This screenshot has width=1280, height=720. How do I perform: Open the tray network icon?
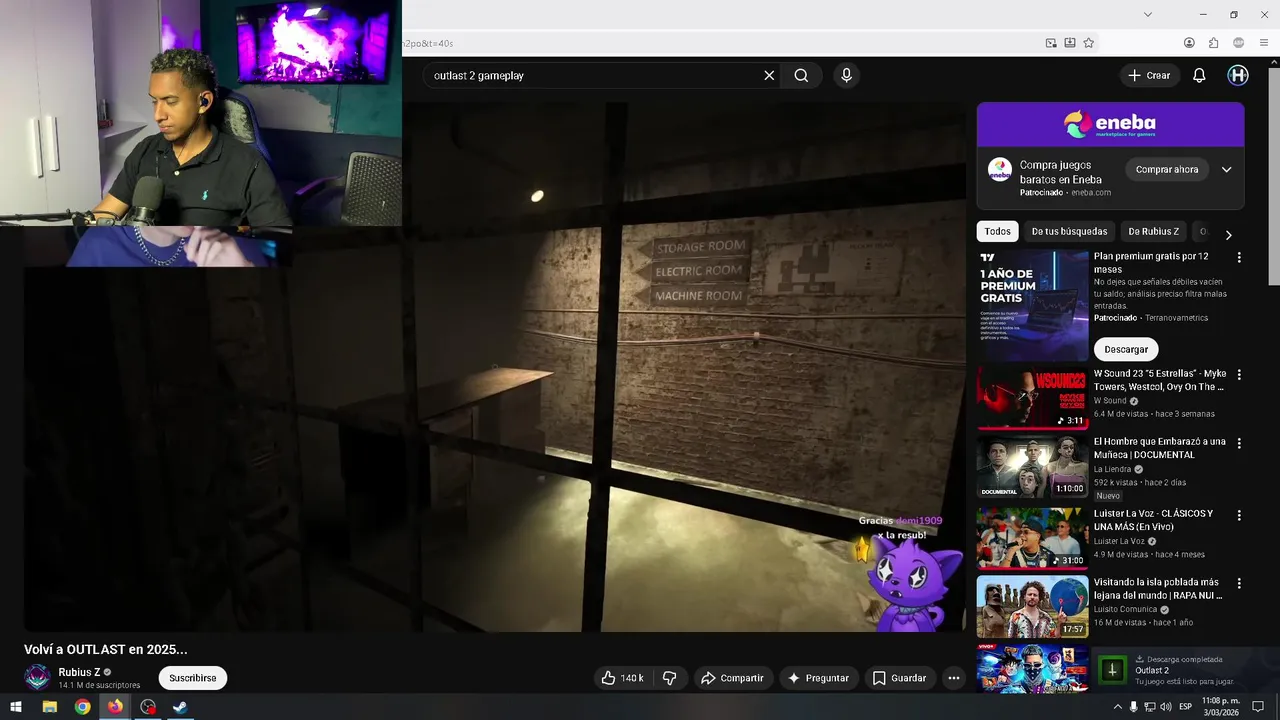tap(1150, 707)
